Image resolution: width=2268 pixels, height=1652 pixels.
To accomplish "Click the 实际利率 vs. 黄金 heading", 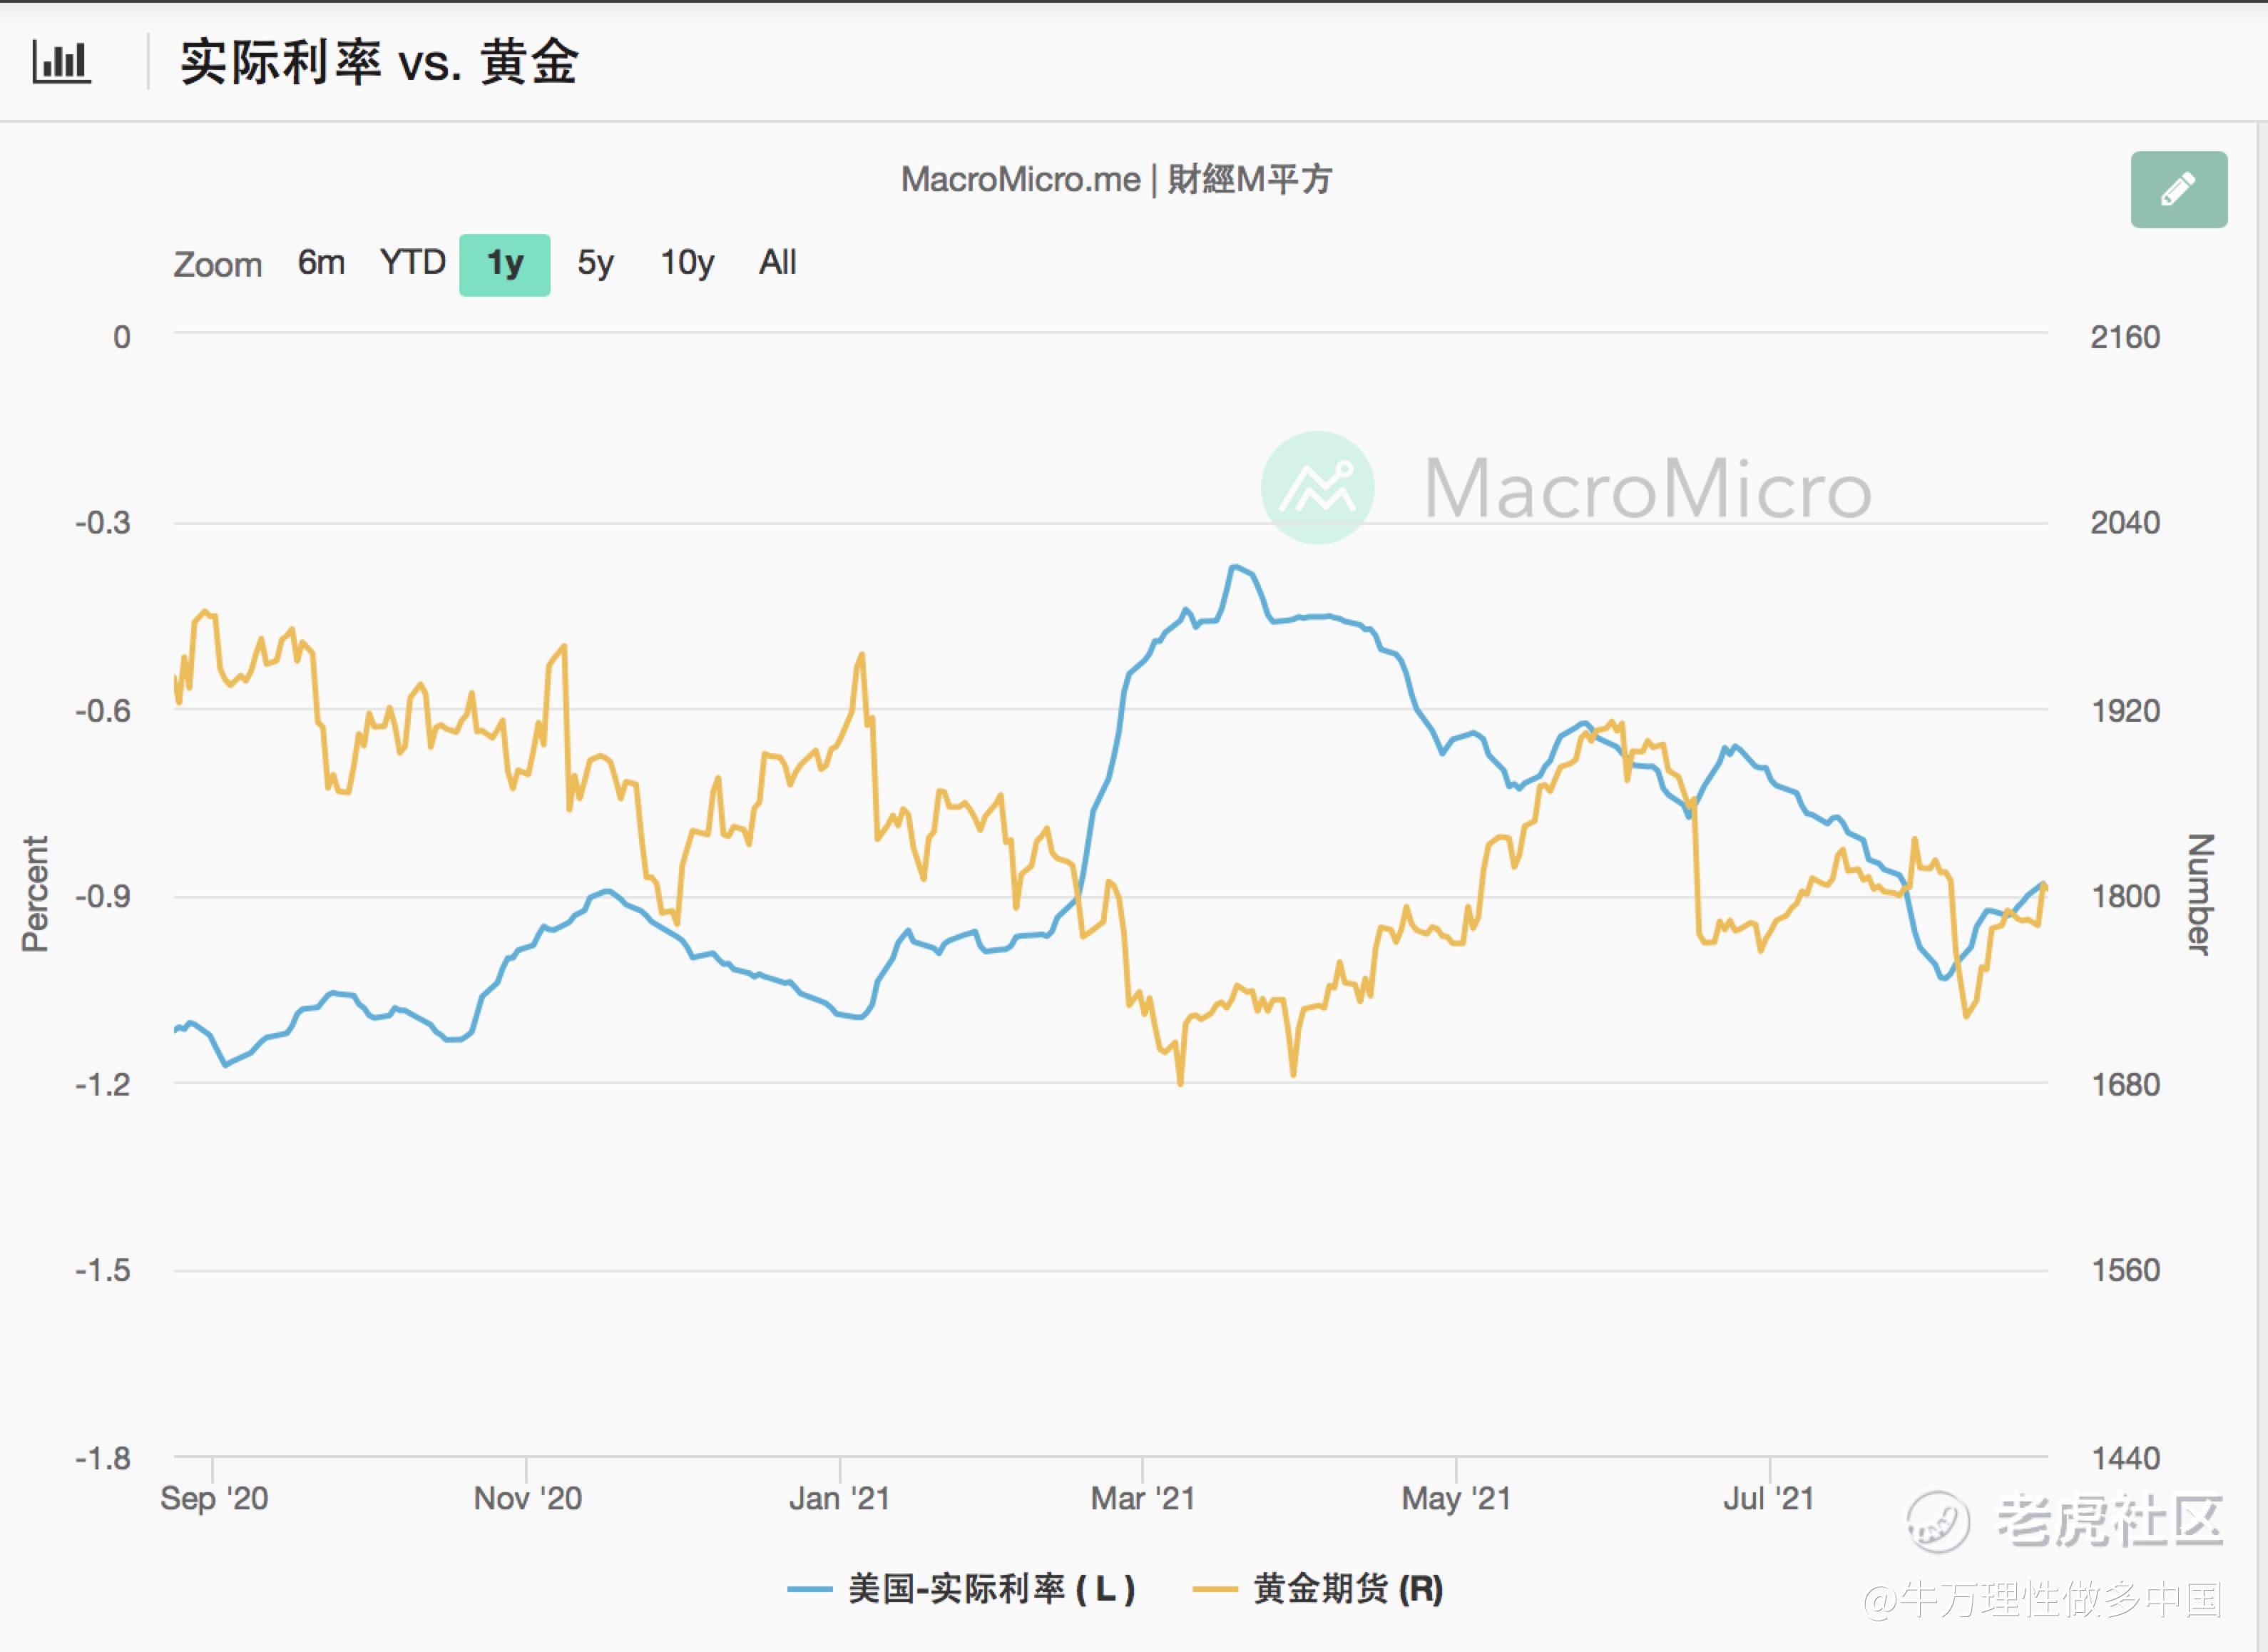I will 379,62.
